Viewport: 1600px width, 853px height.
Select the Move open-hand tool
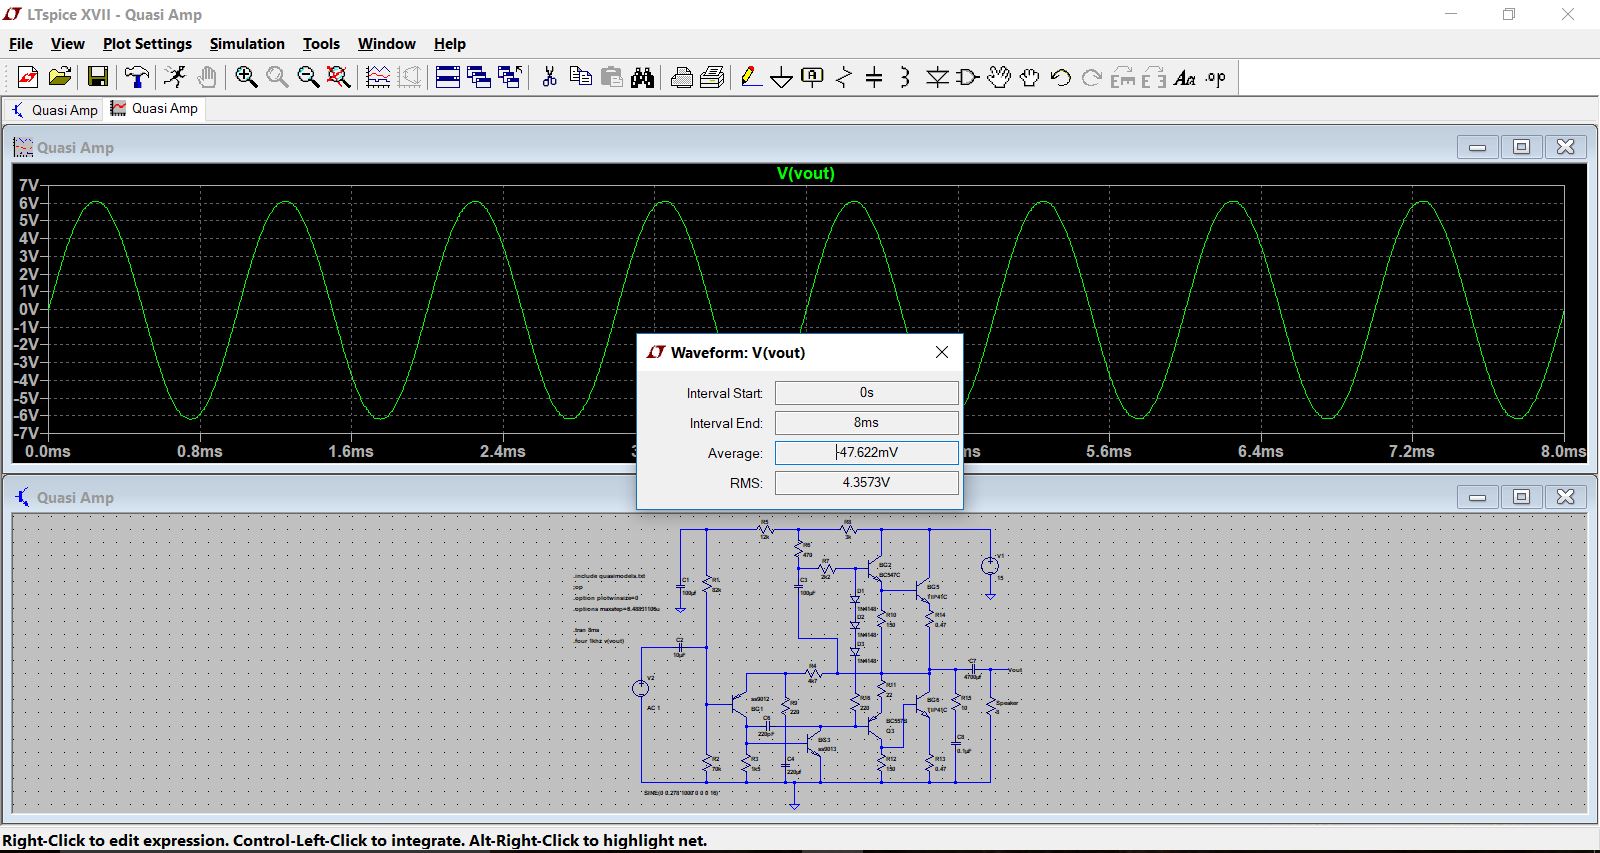pos(999,77)
